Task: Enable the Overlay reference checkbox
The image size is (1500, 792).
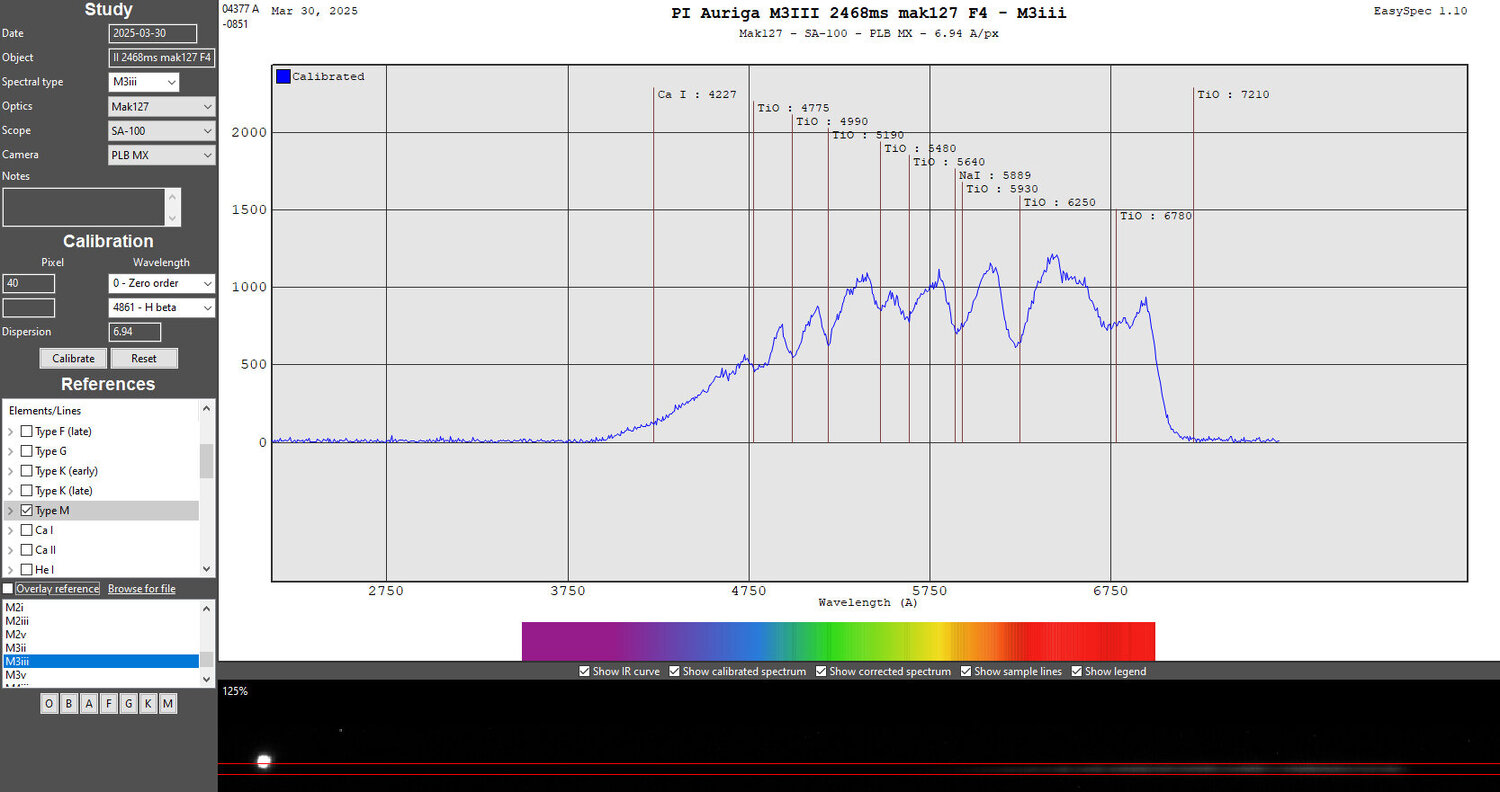Action: pos(8,589)
